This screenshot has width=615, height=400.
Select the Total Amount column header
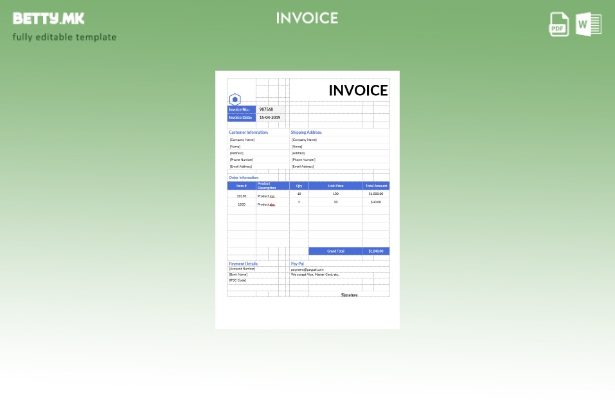click(x=376, y=185)
